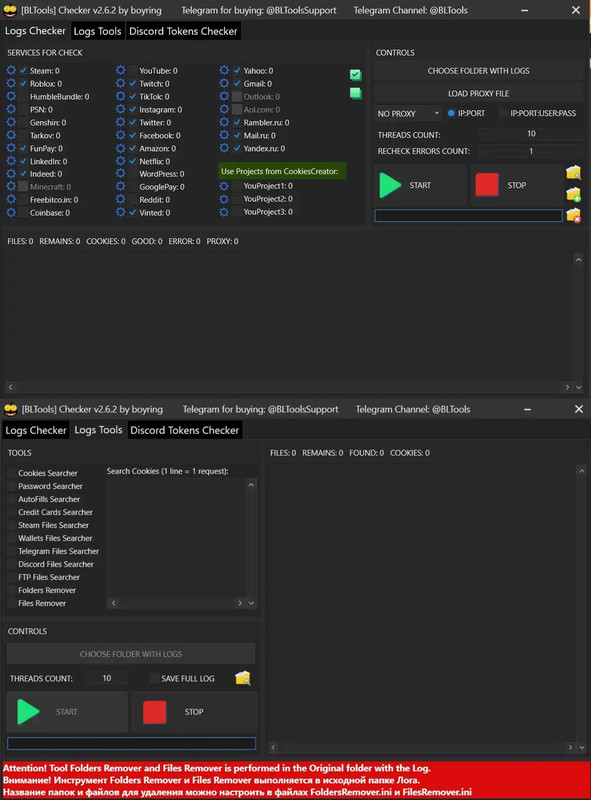Open settings gear next to GooglePay
The width and height of the screenshot is (591, 800).
[120, 187]
